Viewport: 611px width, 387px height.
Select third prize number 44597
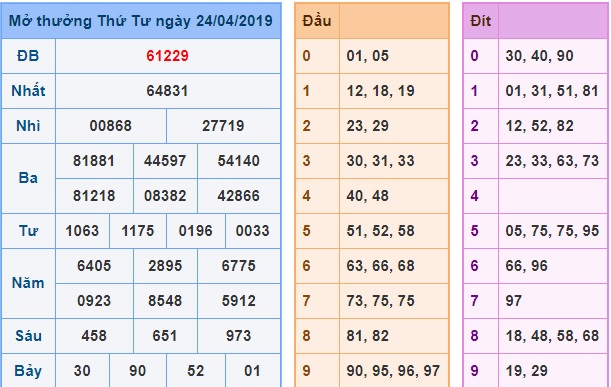[x=165, y=161]
